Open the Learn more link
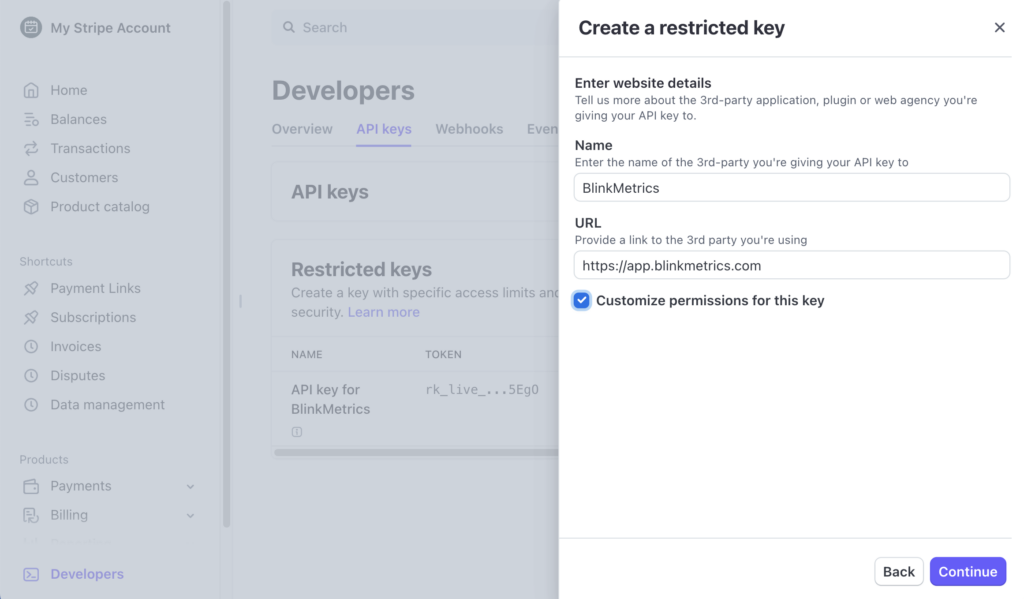The height and width of the screenshot is (599, 1024). (x=383, y=312)
